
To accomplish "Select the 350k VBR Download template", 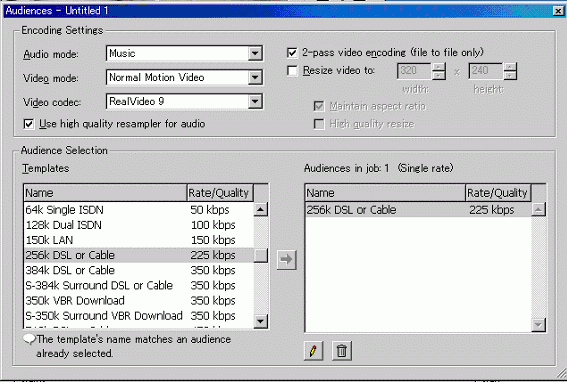I will (x=139, y=301).
